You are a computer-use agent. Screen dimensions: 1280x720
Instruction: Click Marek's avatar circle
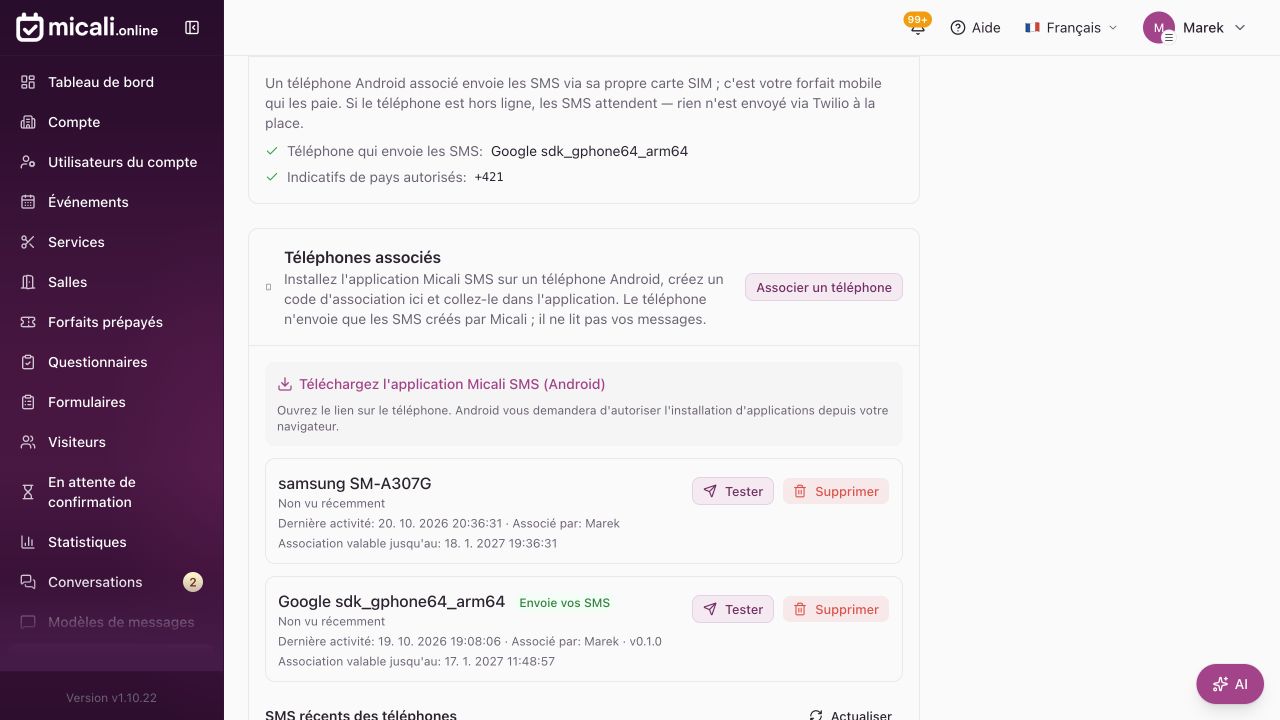[1159, 28]
